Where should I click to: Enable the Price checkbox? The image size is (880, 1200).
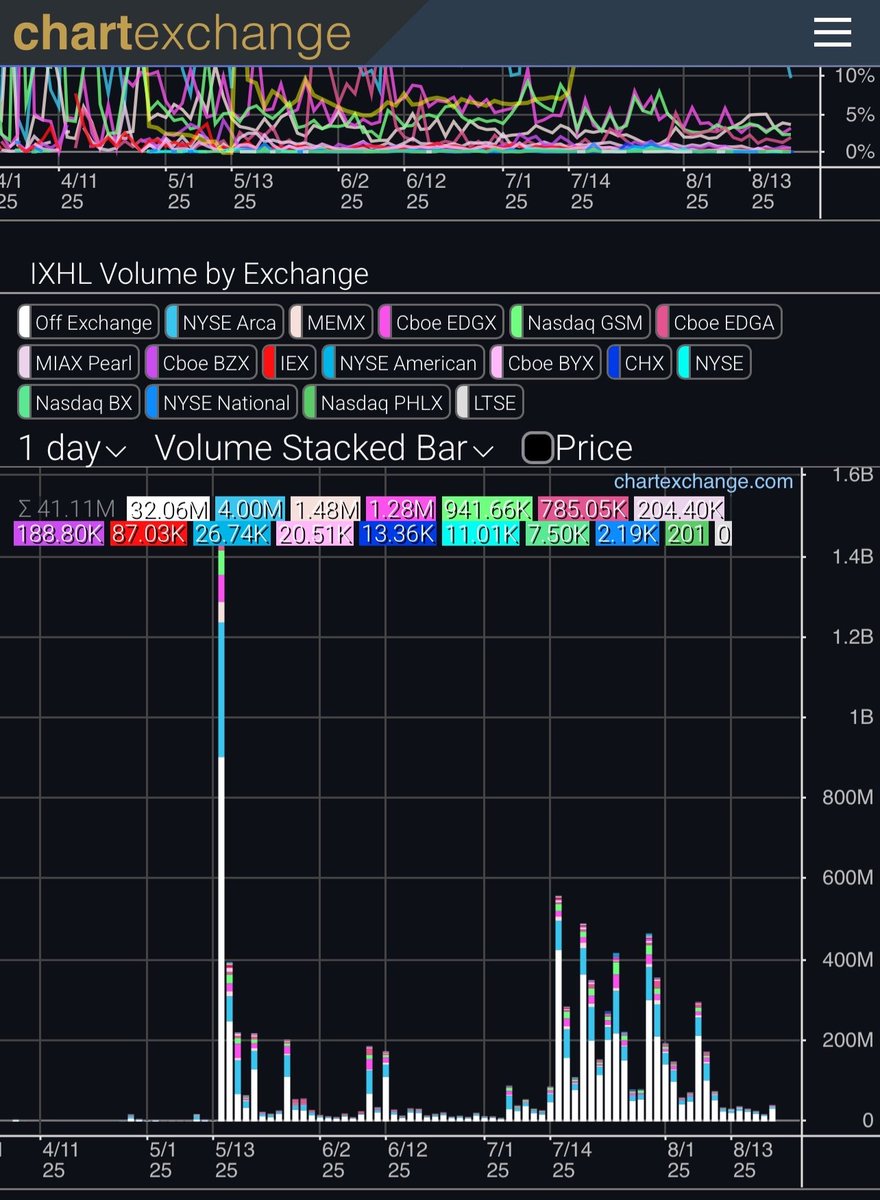pyautogui.click(x=538, y=448)
